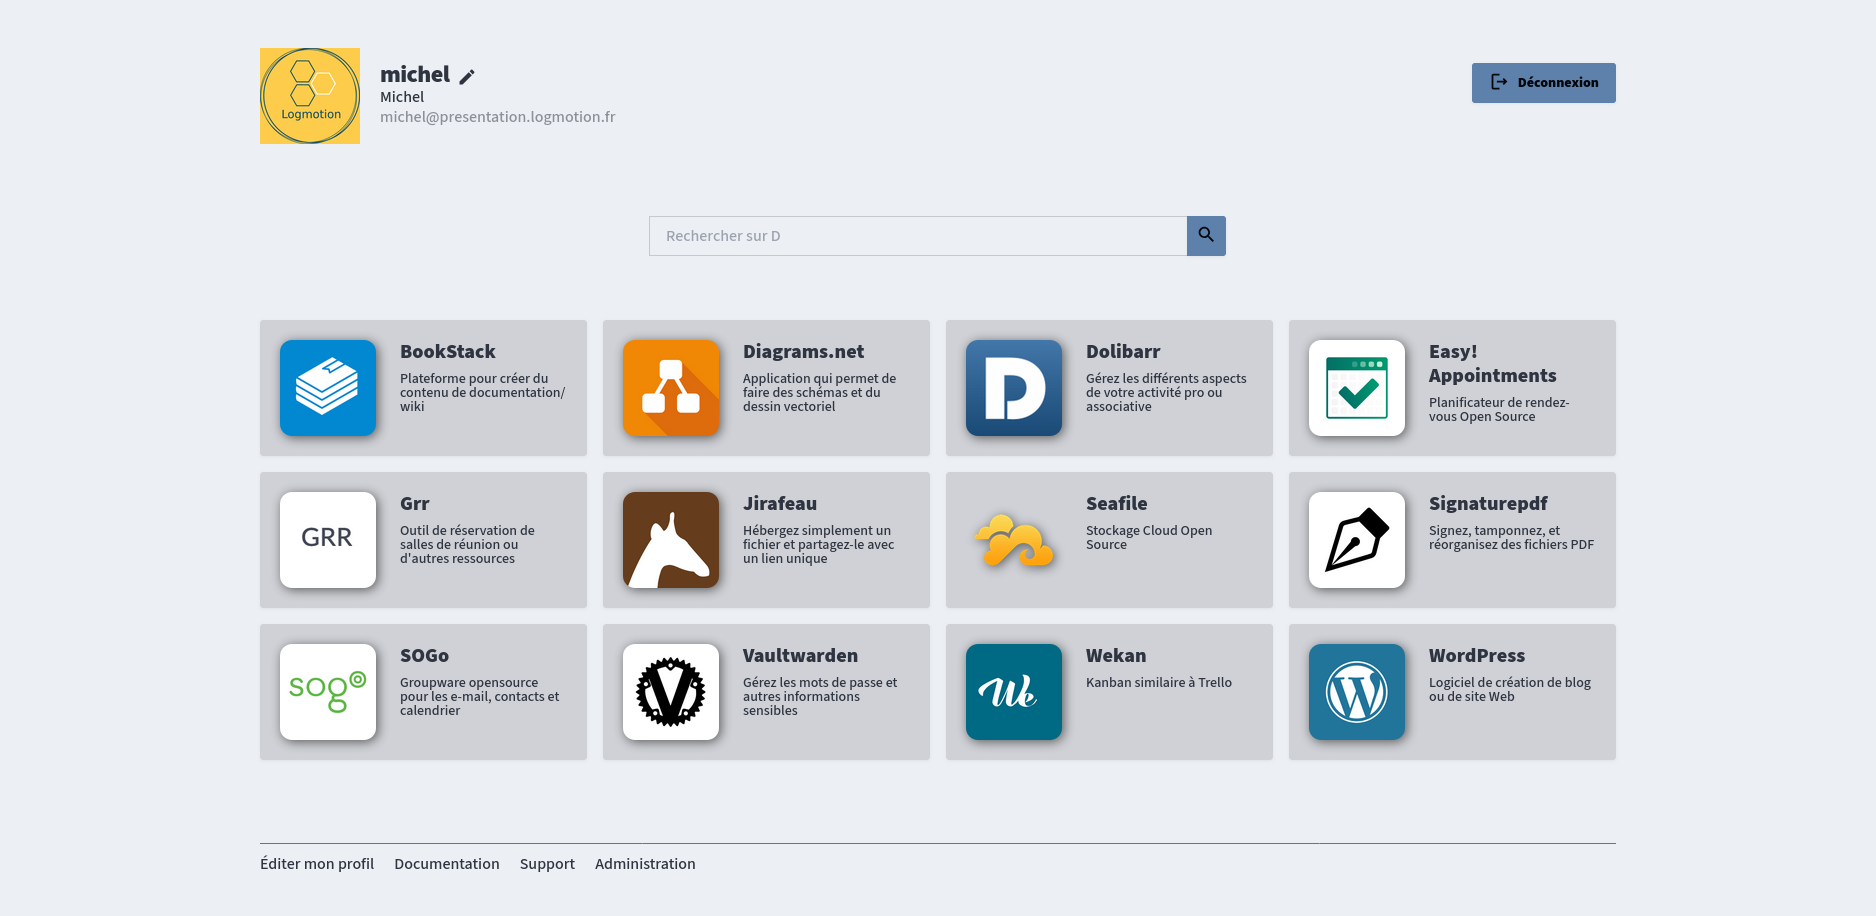
Task: Click the Easy! Appointments title
Action: pos(1492,364)
